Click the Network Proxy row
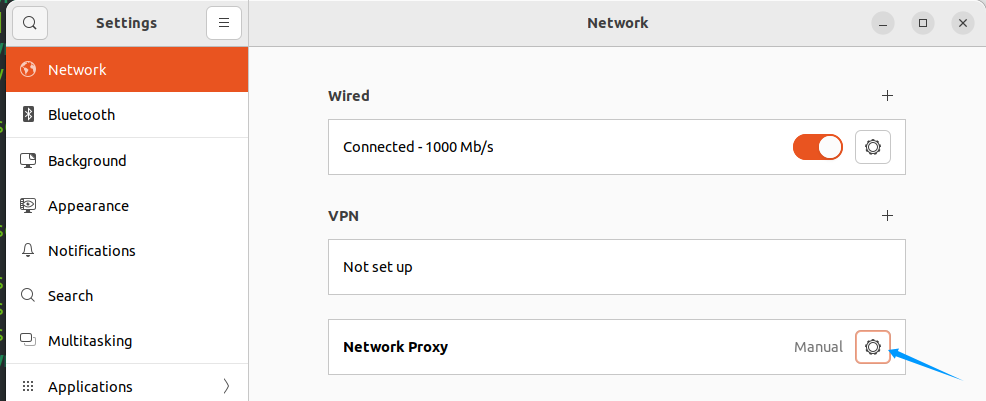The image size is (986, 401). click(x=617, y=347)
